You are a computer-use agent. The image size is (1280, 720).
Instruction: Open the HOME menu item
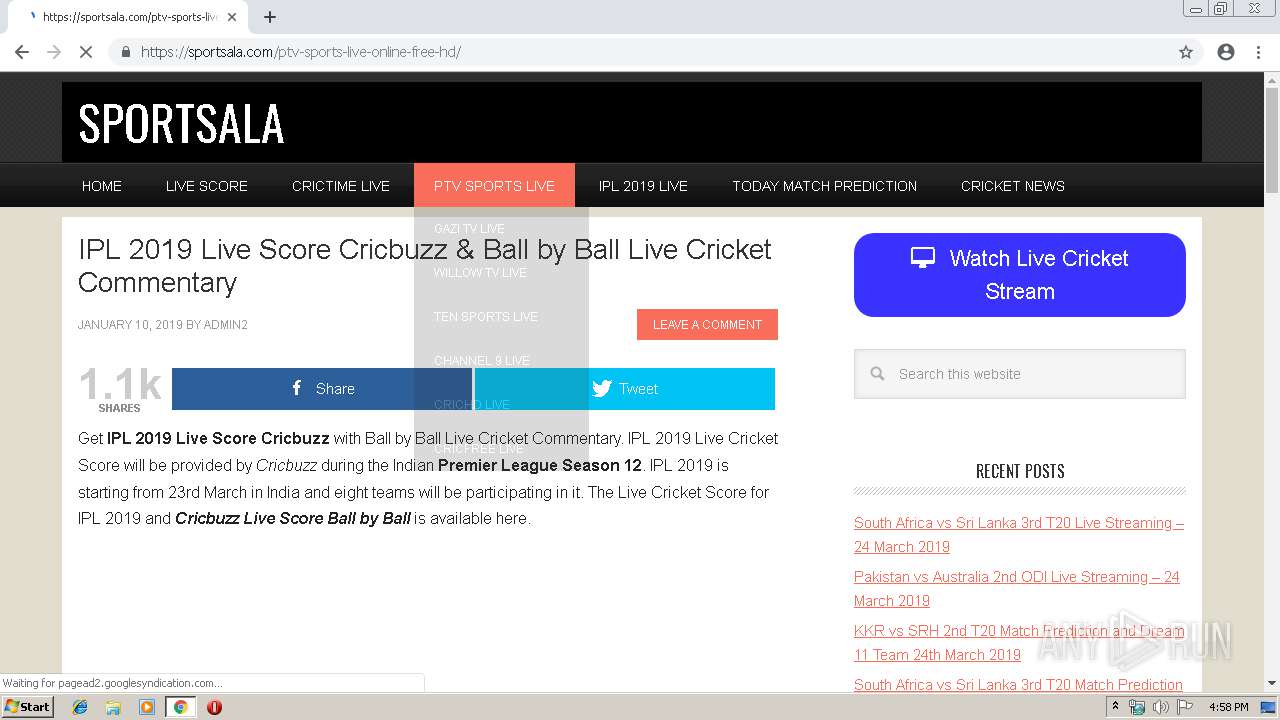tap(102, 186)
